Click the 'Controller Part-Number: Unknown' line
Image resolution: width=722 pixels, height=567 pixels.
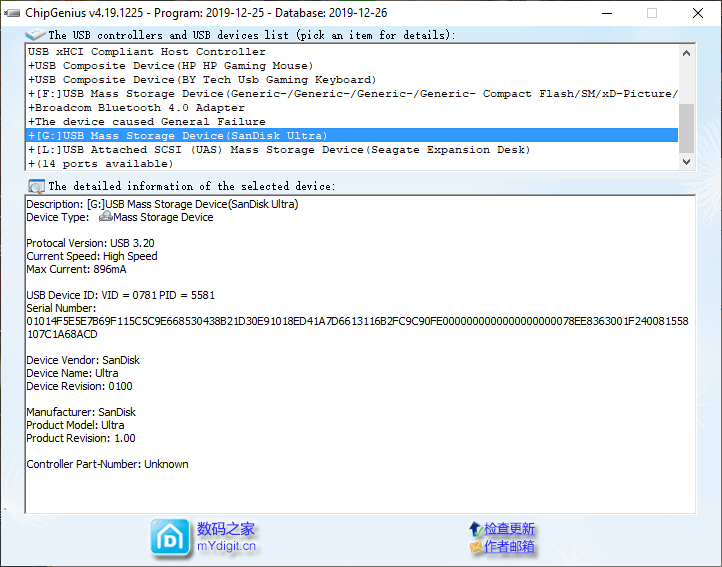click(107, 464)
